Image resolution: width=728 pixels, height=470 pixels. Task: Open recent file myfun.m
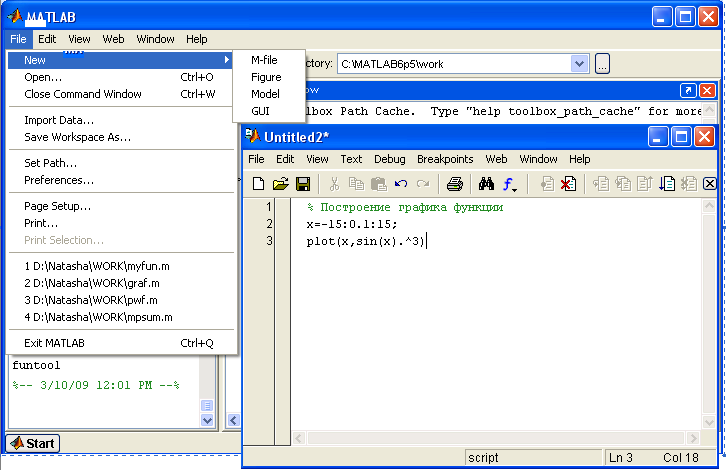[120, 266]
